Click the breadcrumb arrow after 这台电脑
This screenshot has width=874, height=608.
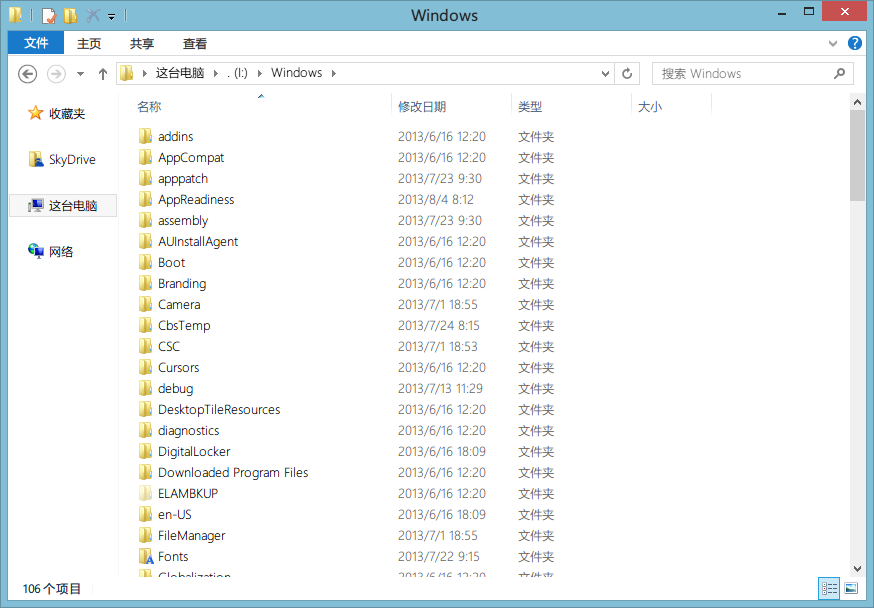pos(215,73)
